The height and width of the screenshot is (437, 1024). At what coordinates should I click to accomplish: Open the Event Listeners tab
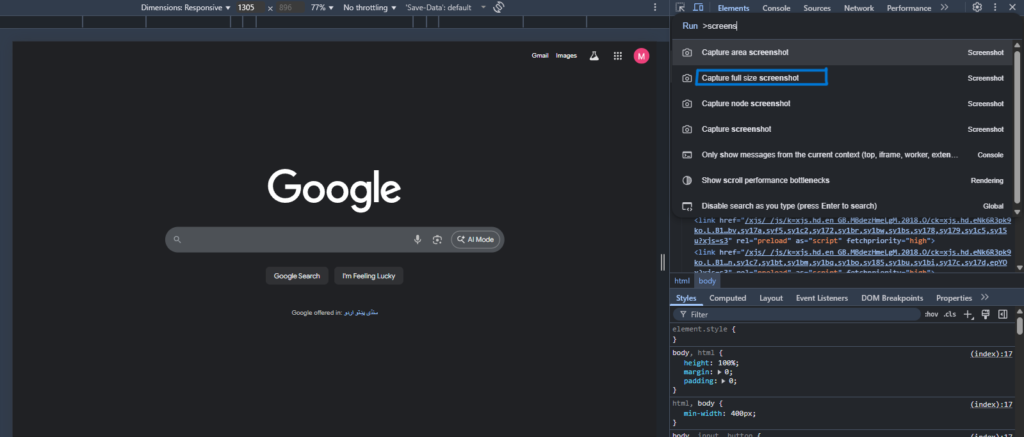(822, 298)
